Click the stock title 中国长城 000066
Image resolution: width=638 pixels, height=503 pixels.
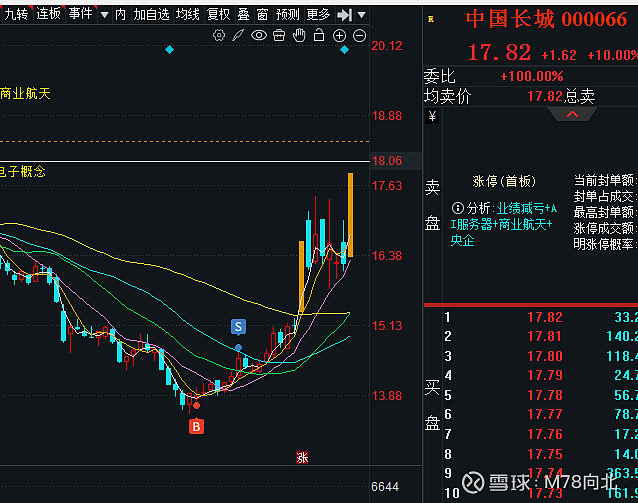pos(546,19)
